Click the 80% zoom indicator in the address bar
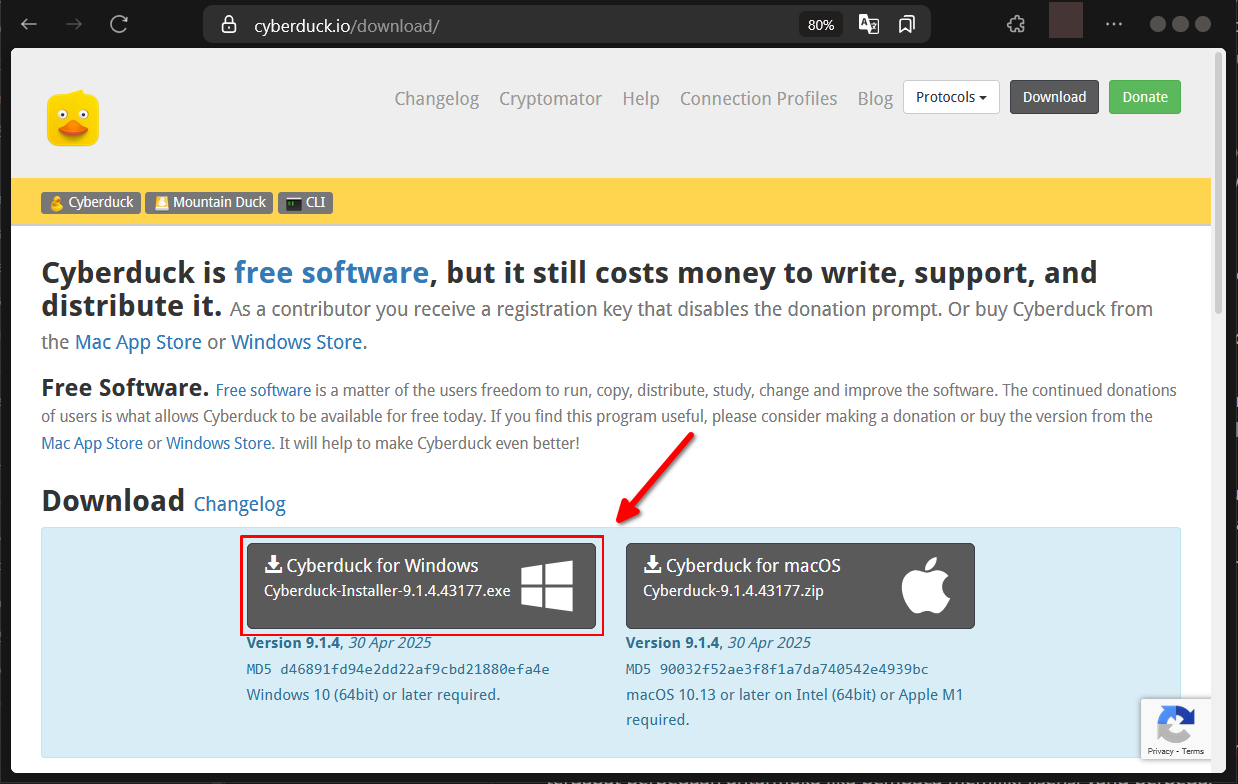This screenshot has width=1238, height=784. pyautogui.click(x=821, y=25)
